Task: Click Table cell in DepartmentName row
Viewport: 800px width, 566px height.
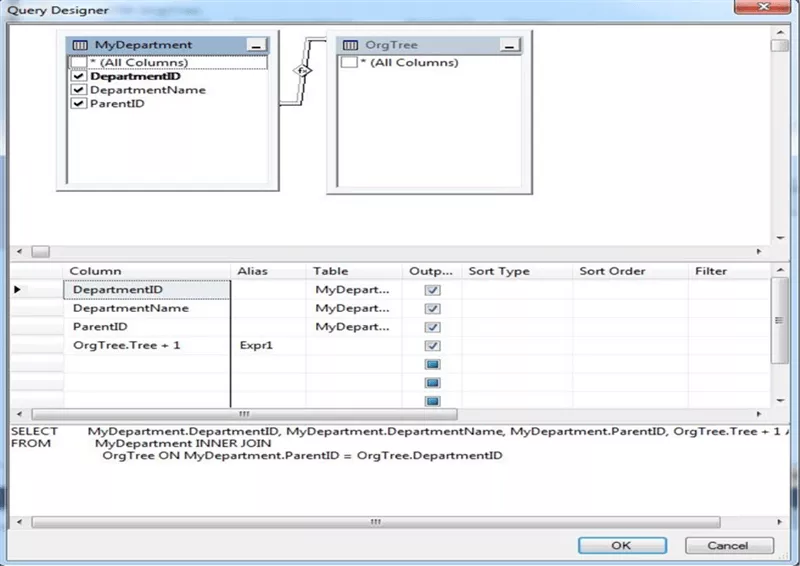Action: click(354, 308)
